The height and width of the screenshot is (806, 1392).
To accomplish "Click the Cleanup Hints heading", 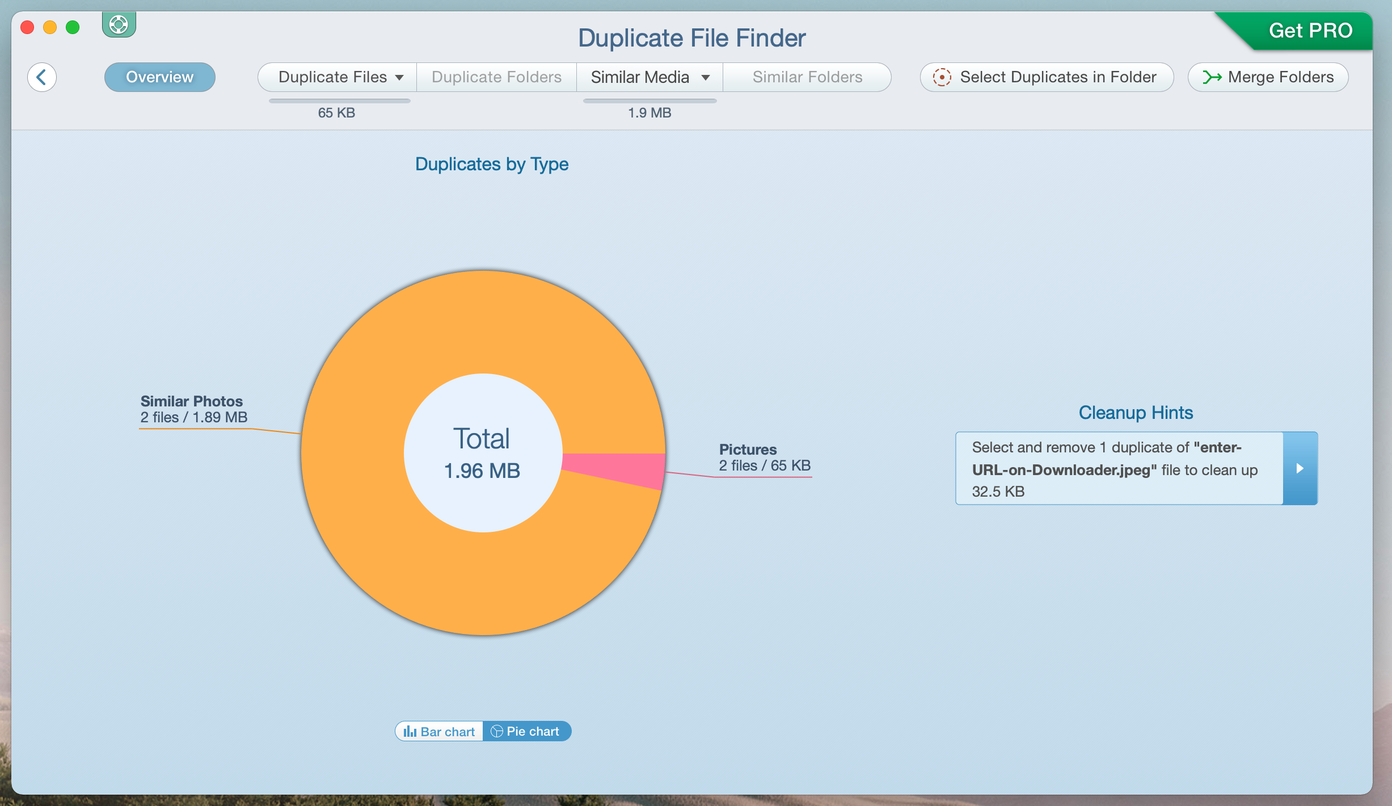I will pos(1136,413).
